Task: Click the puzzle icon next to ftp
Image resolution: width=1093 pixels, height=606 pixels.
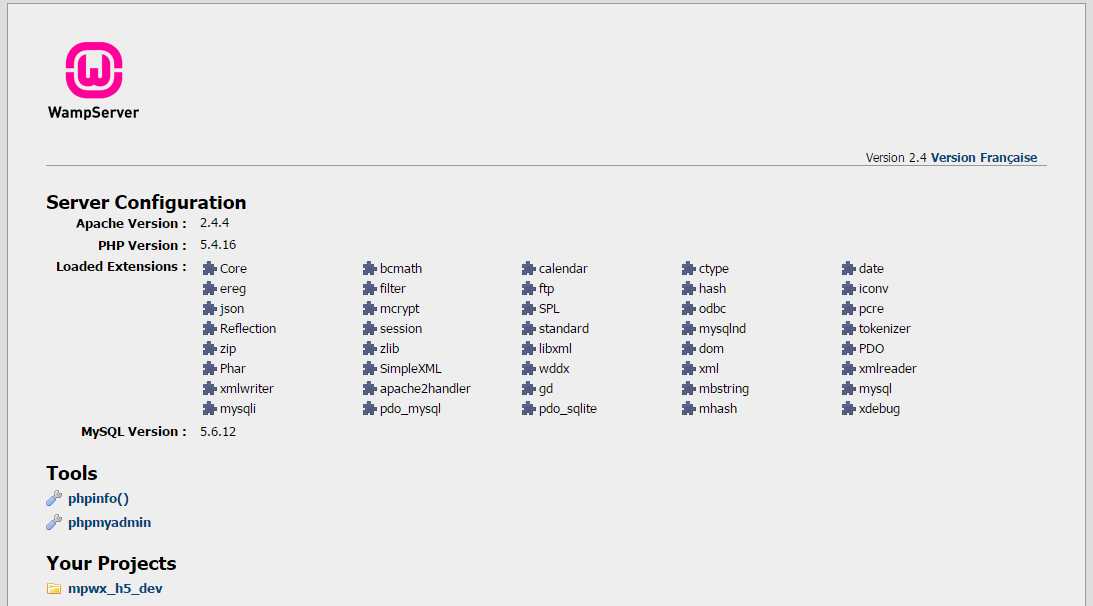Action: 528,289
